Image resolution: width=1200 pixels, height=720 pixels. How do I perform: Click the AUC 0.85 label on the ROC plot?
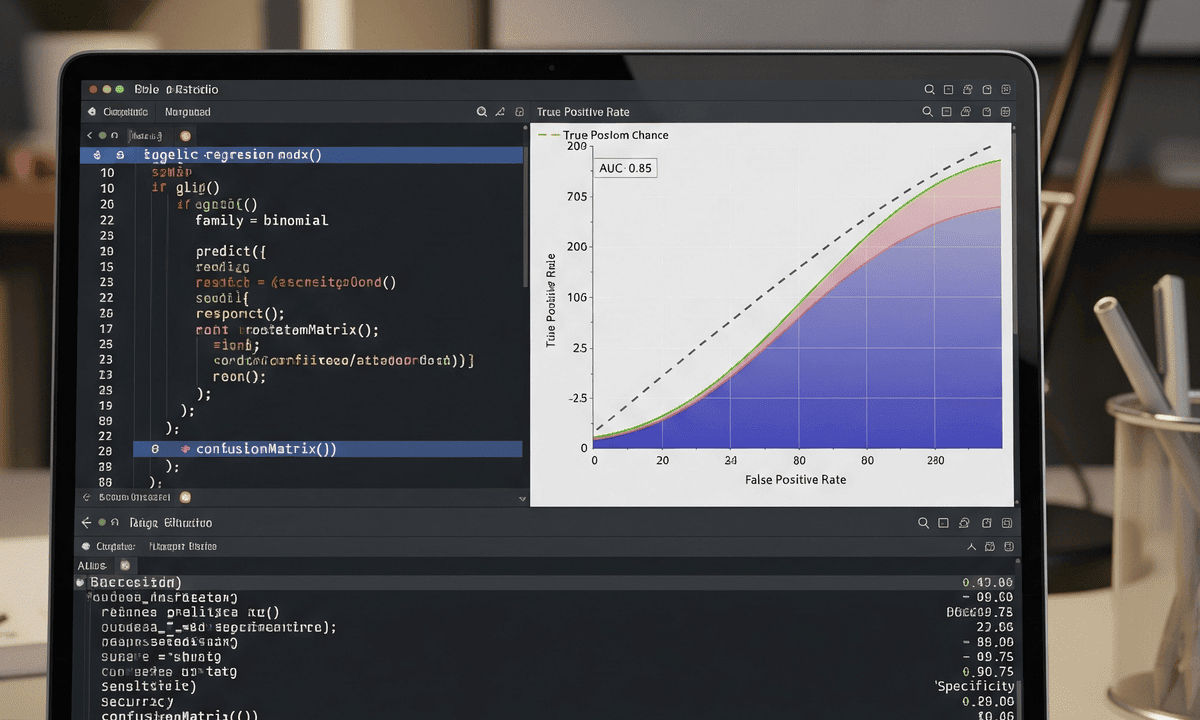tap(625, 168)
